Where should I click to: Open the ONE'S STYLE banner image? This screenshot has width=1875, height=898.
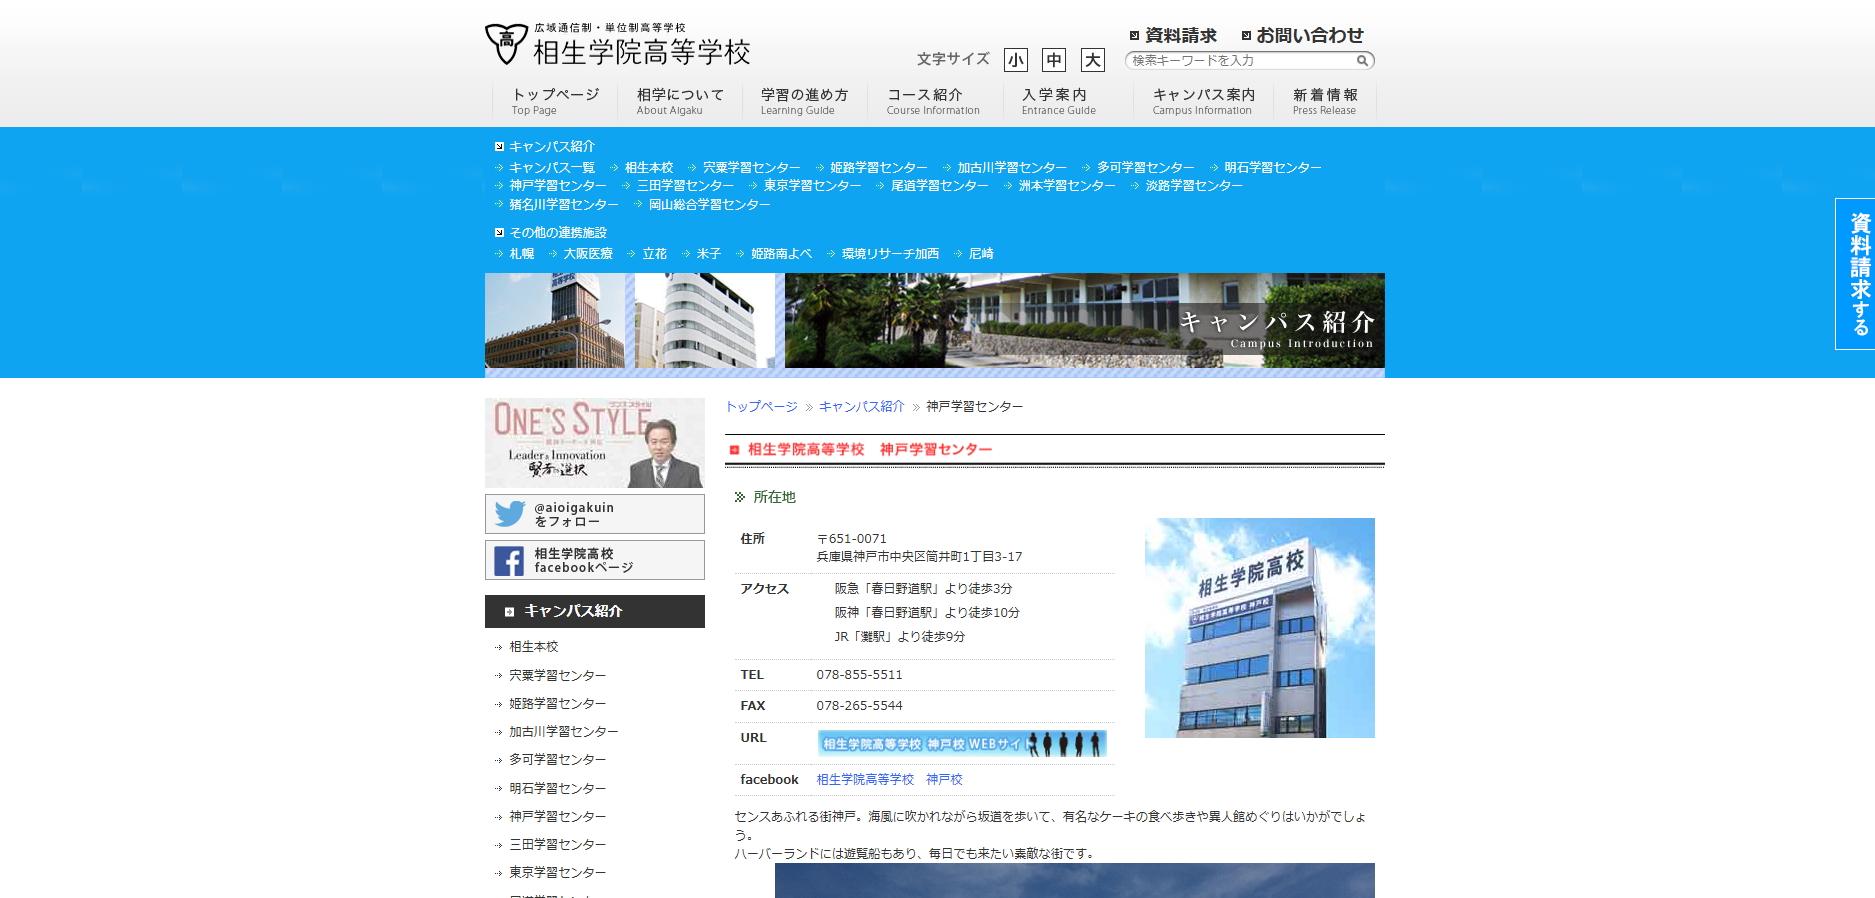[x=594, y=442]
